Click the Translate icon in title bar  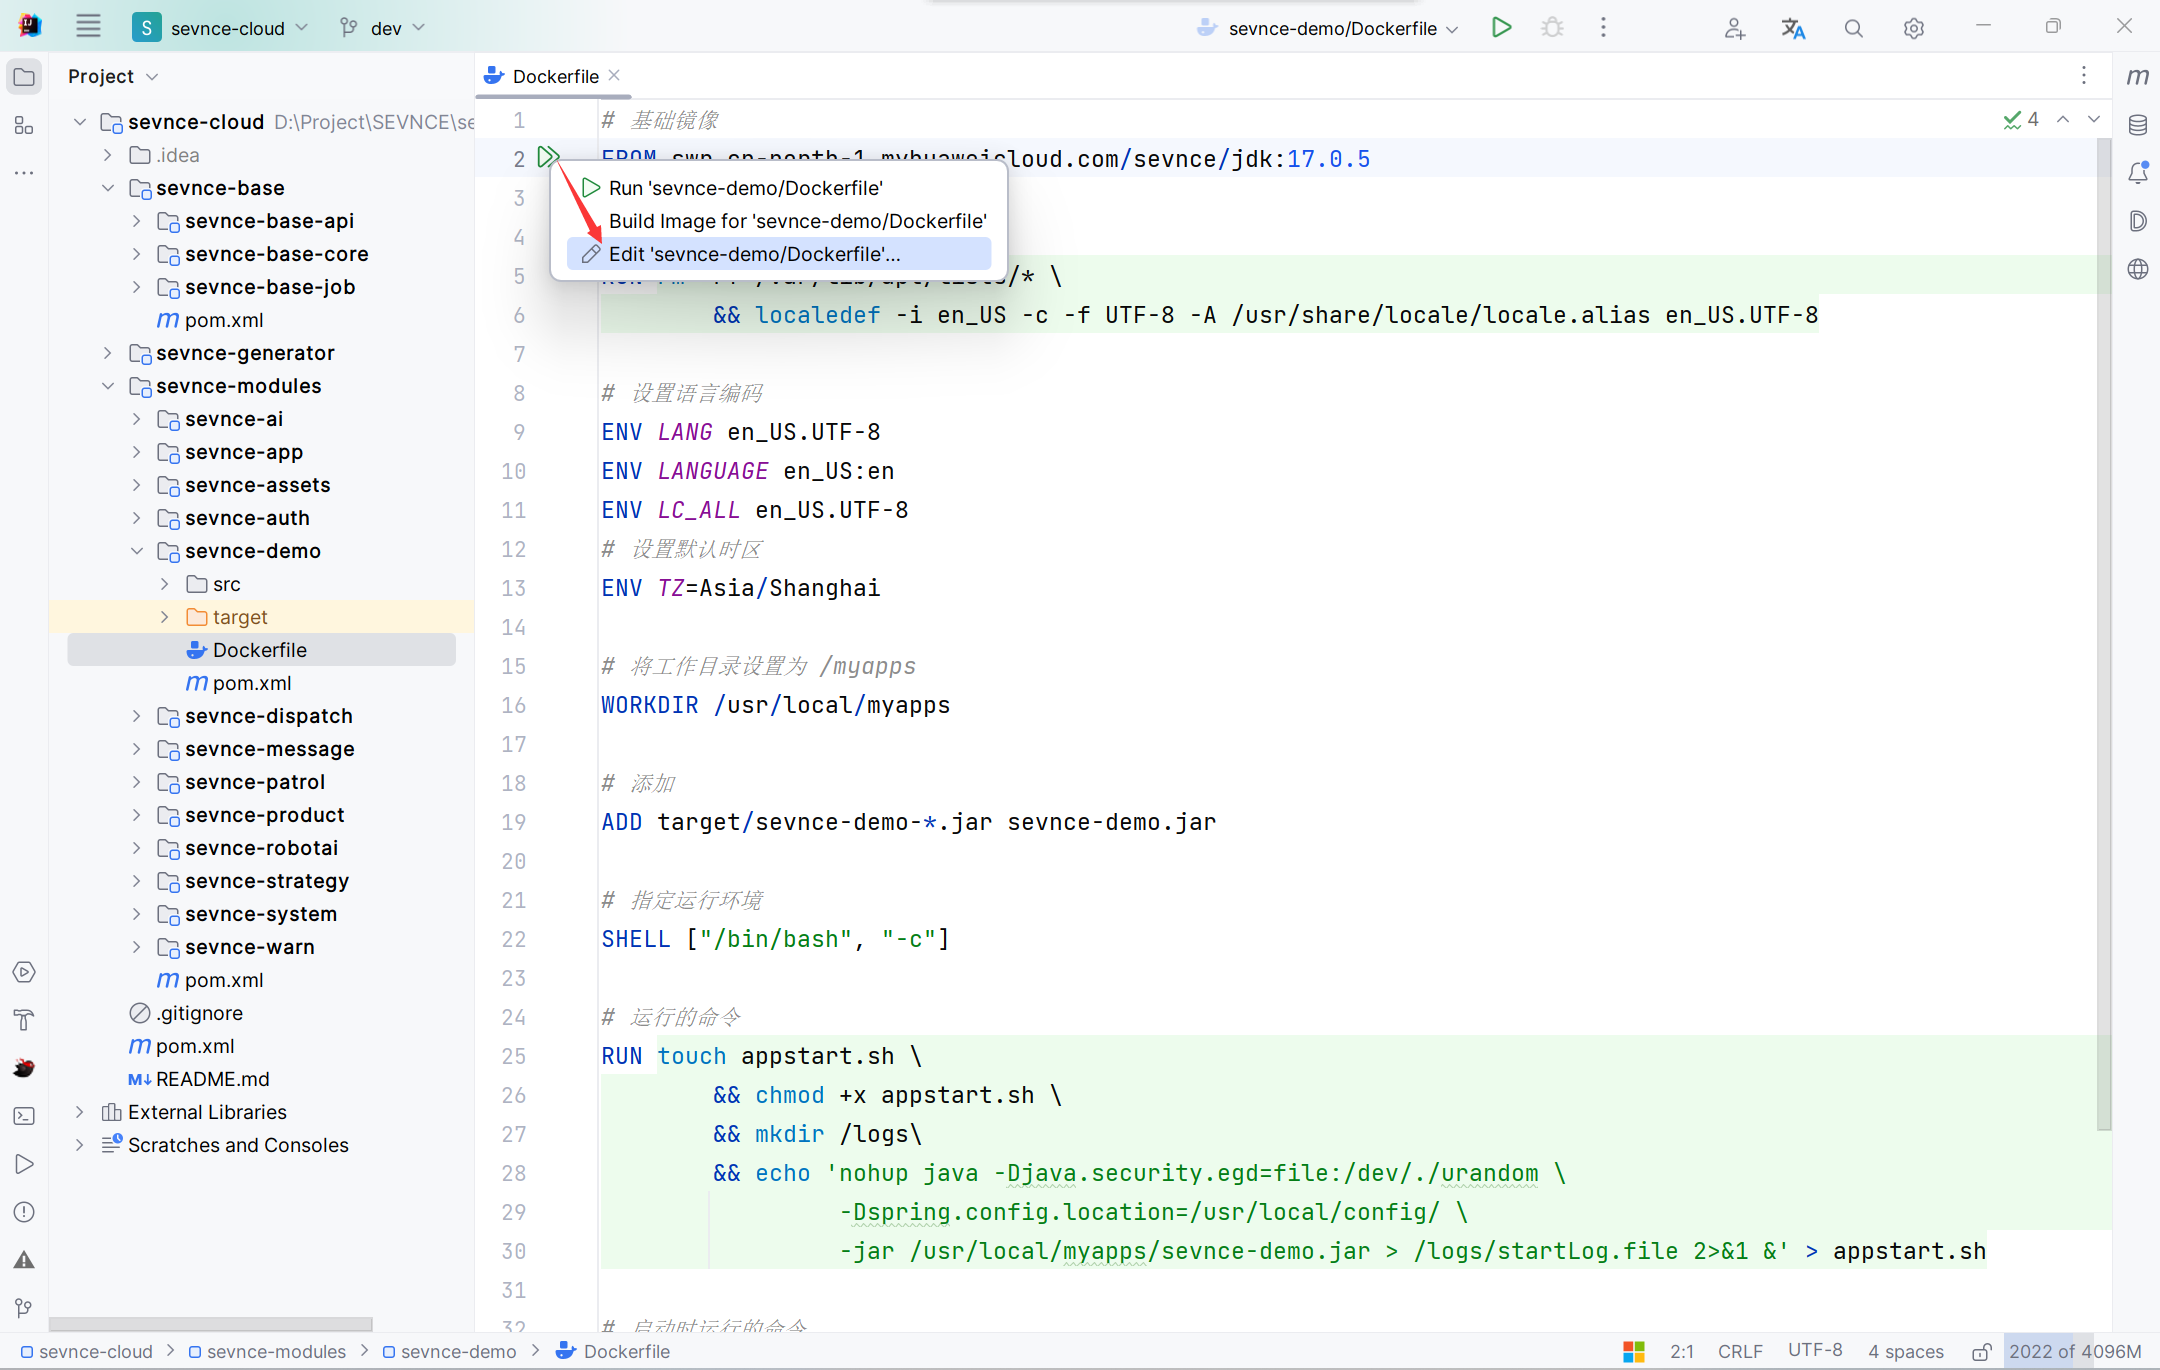pyautogui.click(x=1793, y=28)
